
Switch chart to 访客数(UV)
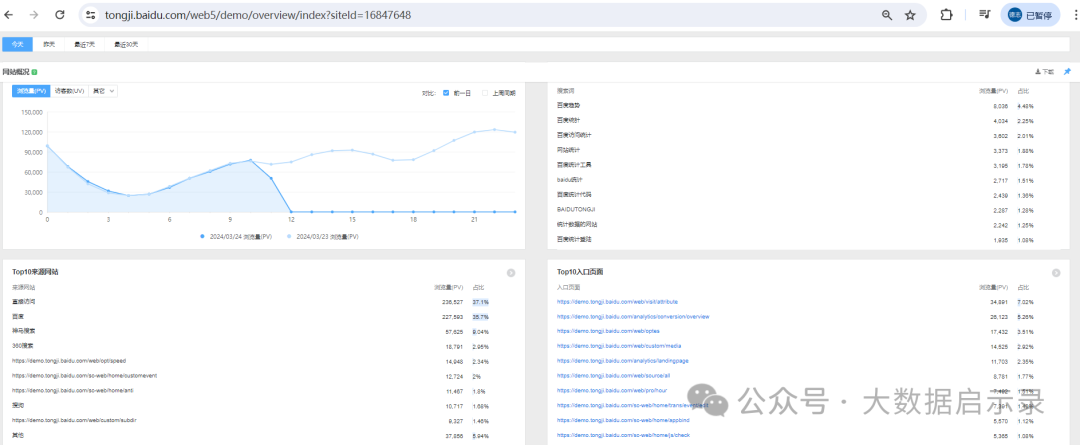(70, 91)
